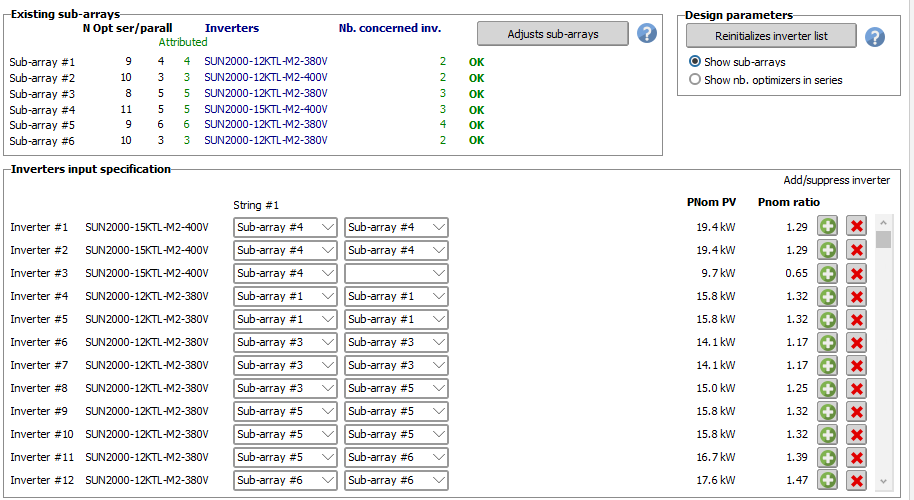Click the 0.65 Pnom ratio value

tap(796, 273)
